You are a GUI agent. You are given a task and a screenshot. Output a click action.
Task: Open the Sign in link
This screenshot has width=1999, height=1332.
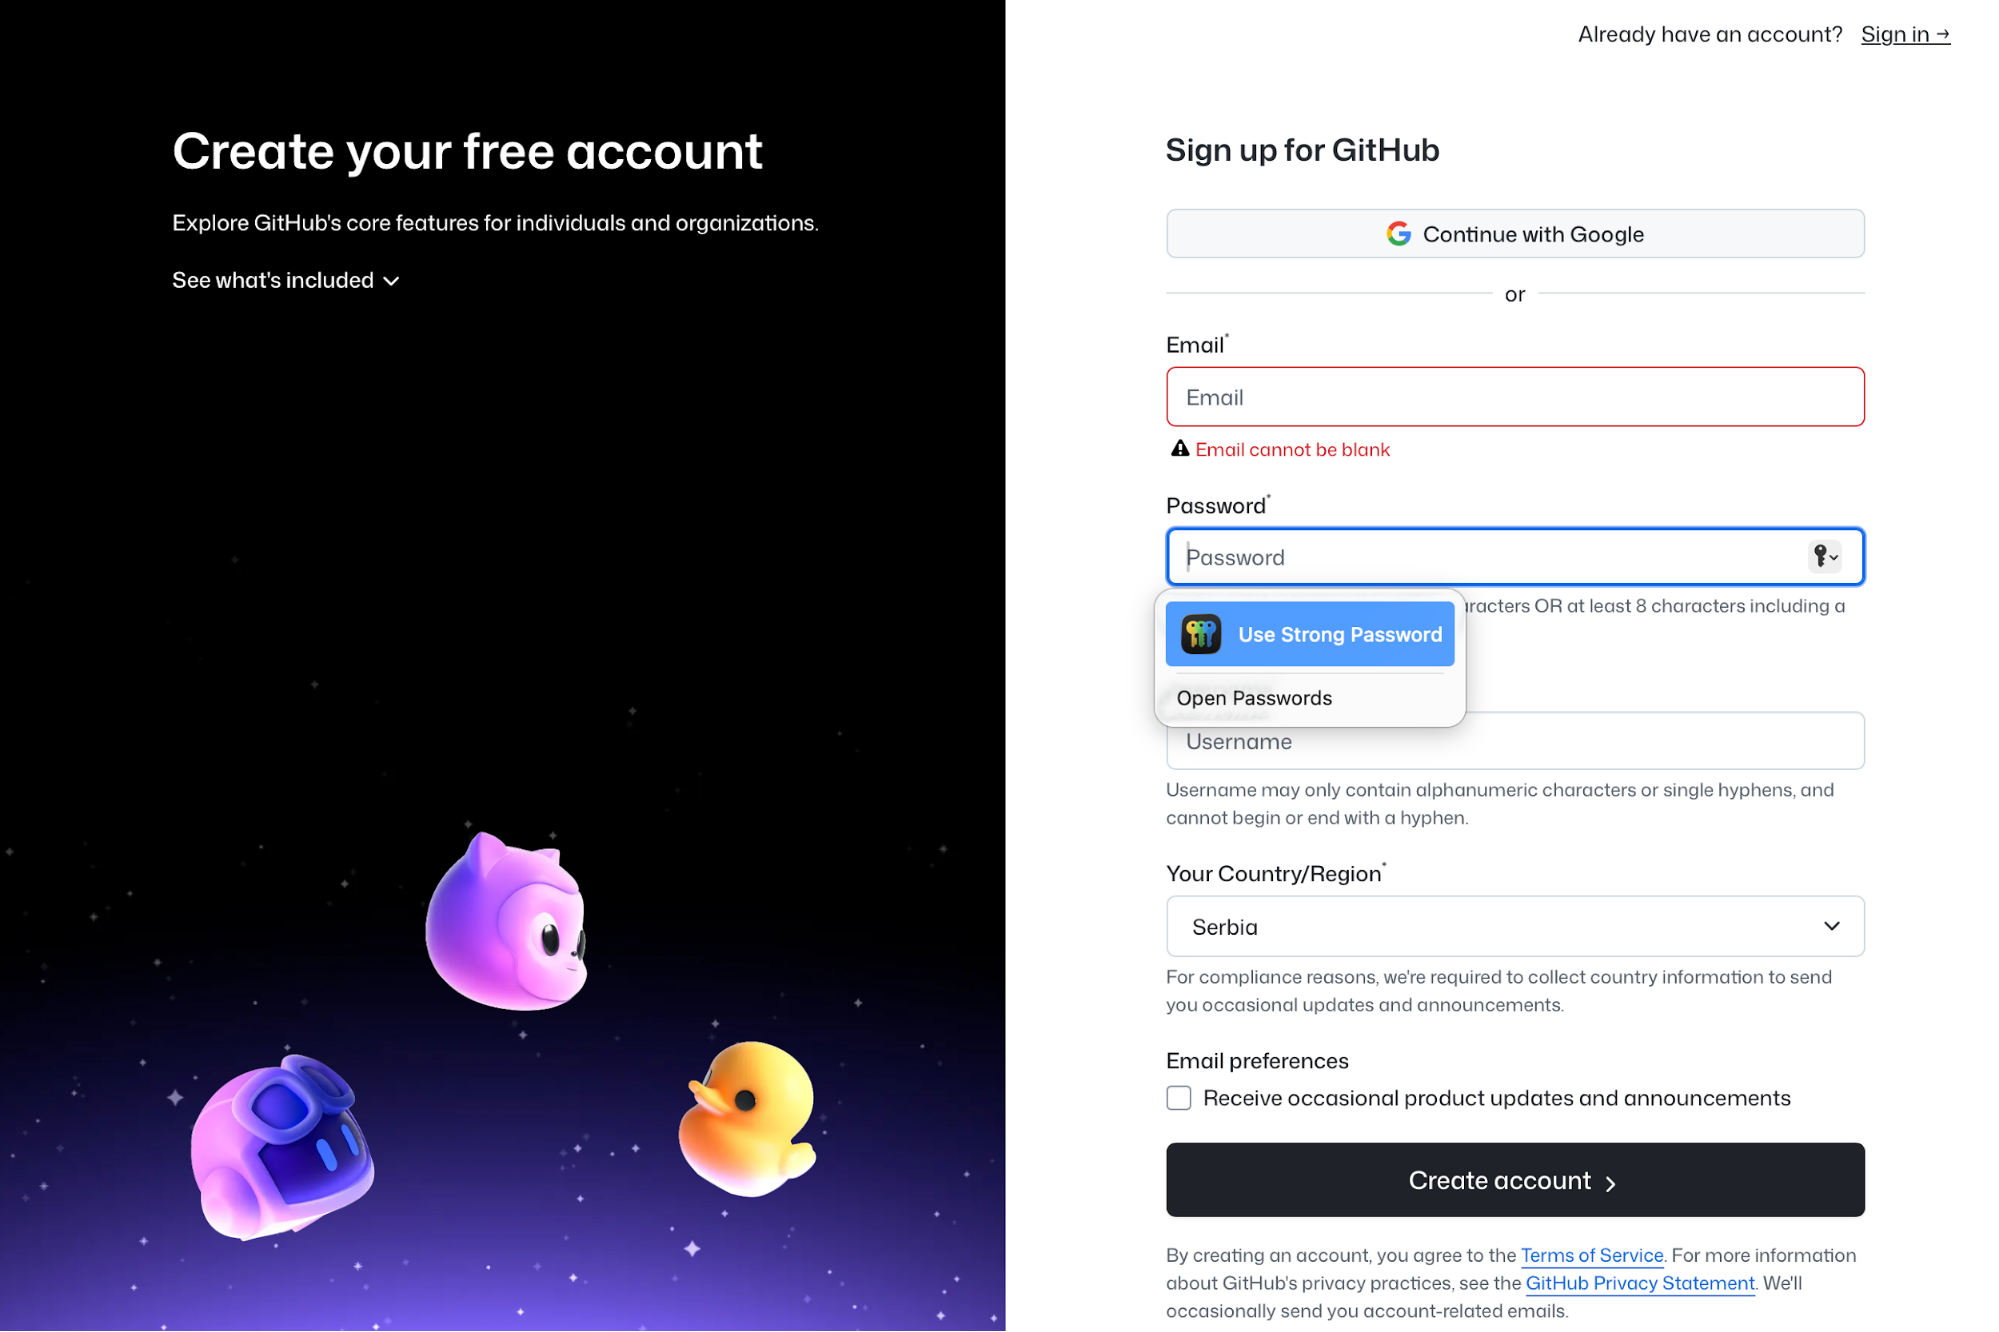tap(1905, 34)
